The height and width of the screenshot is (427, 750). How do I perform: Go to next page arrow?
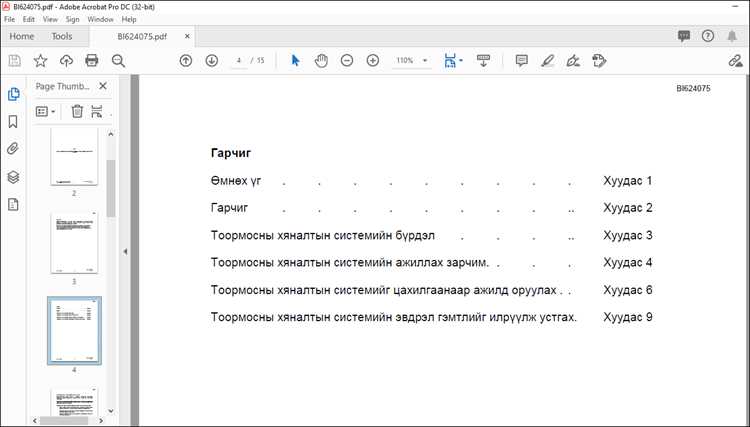point(211,61)
